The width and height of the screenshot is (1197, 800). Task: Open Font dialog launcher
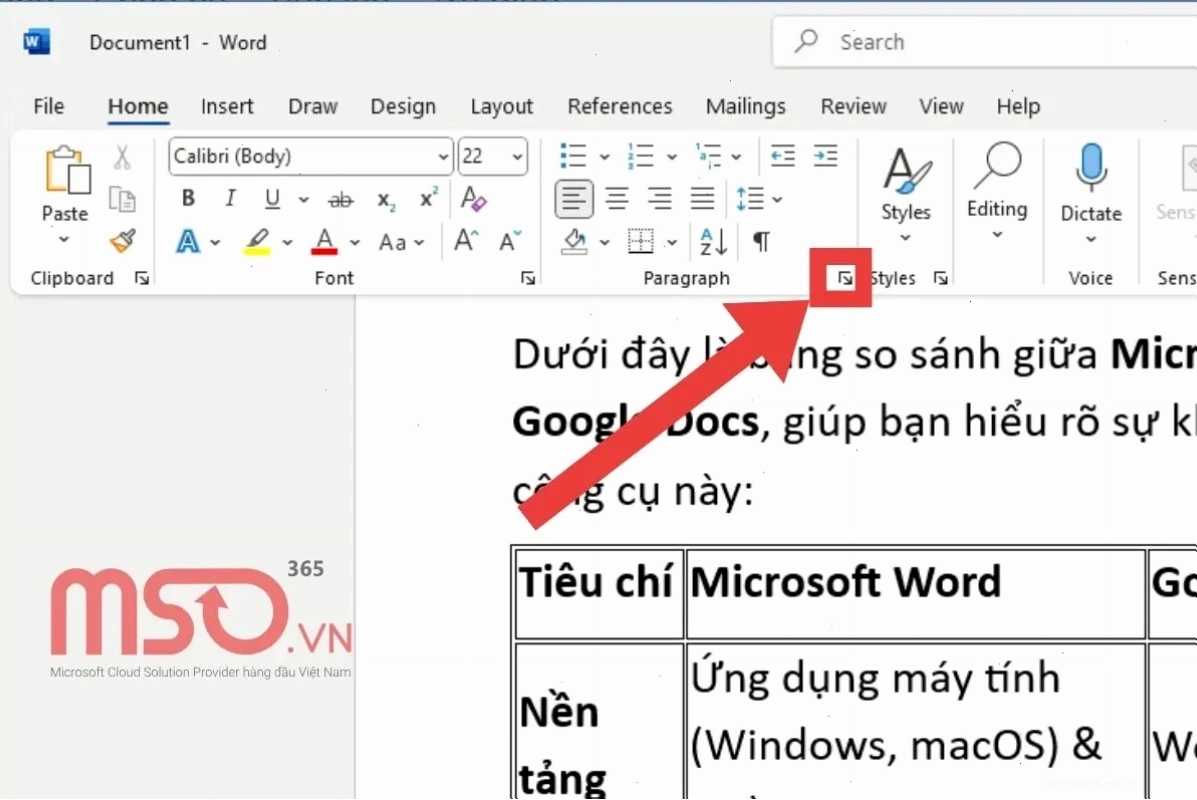[x=528, y=279]
